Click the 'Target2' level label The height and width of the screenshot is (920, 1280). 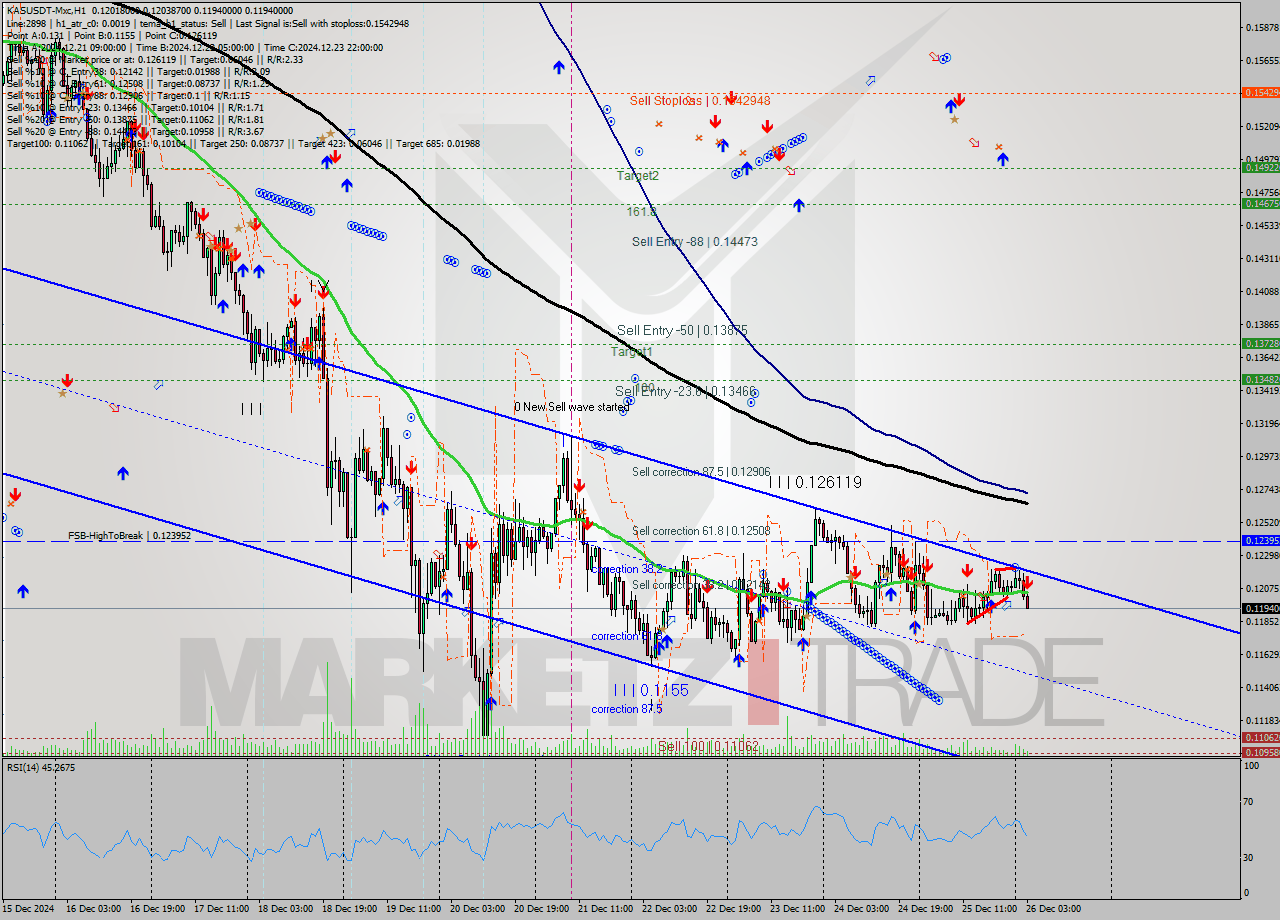coord(637,175)
